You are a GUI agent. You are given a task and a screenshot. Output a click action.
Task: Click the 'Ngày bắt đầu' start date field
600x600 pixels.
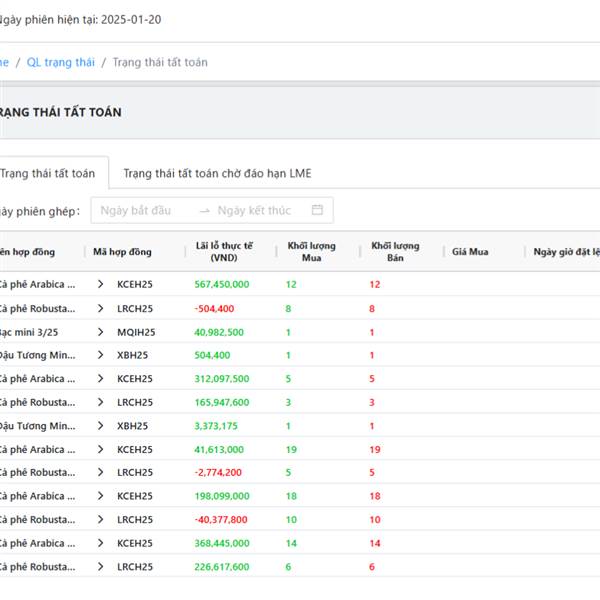tap(136, 210)
